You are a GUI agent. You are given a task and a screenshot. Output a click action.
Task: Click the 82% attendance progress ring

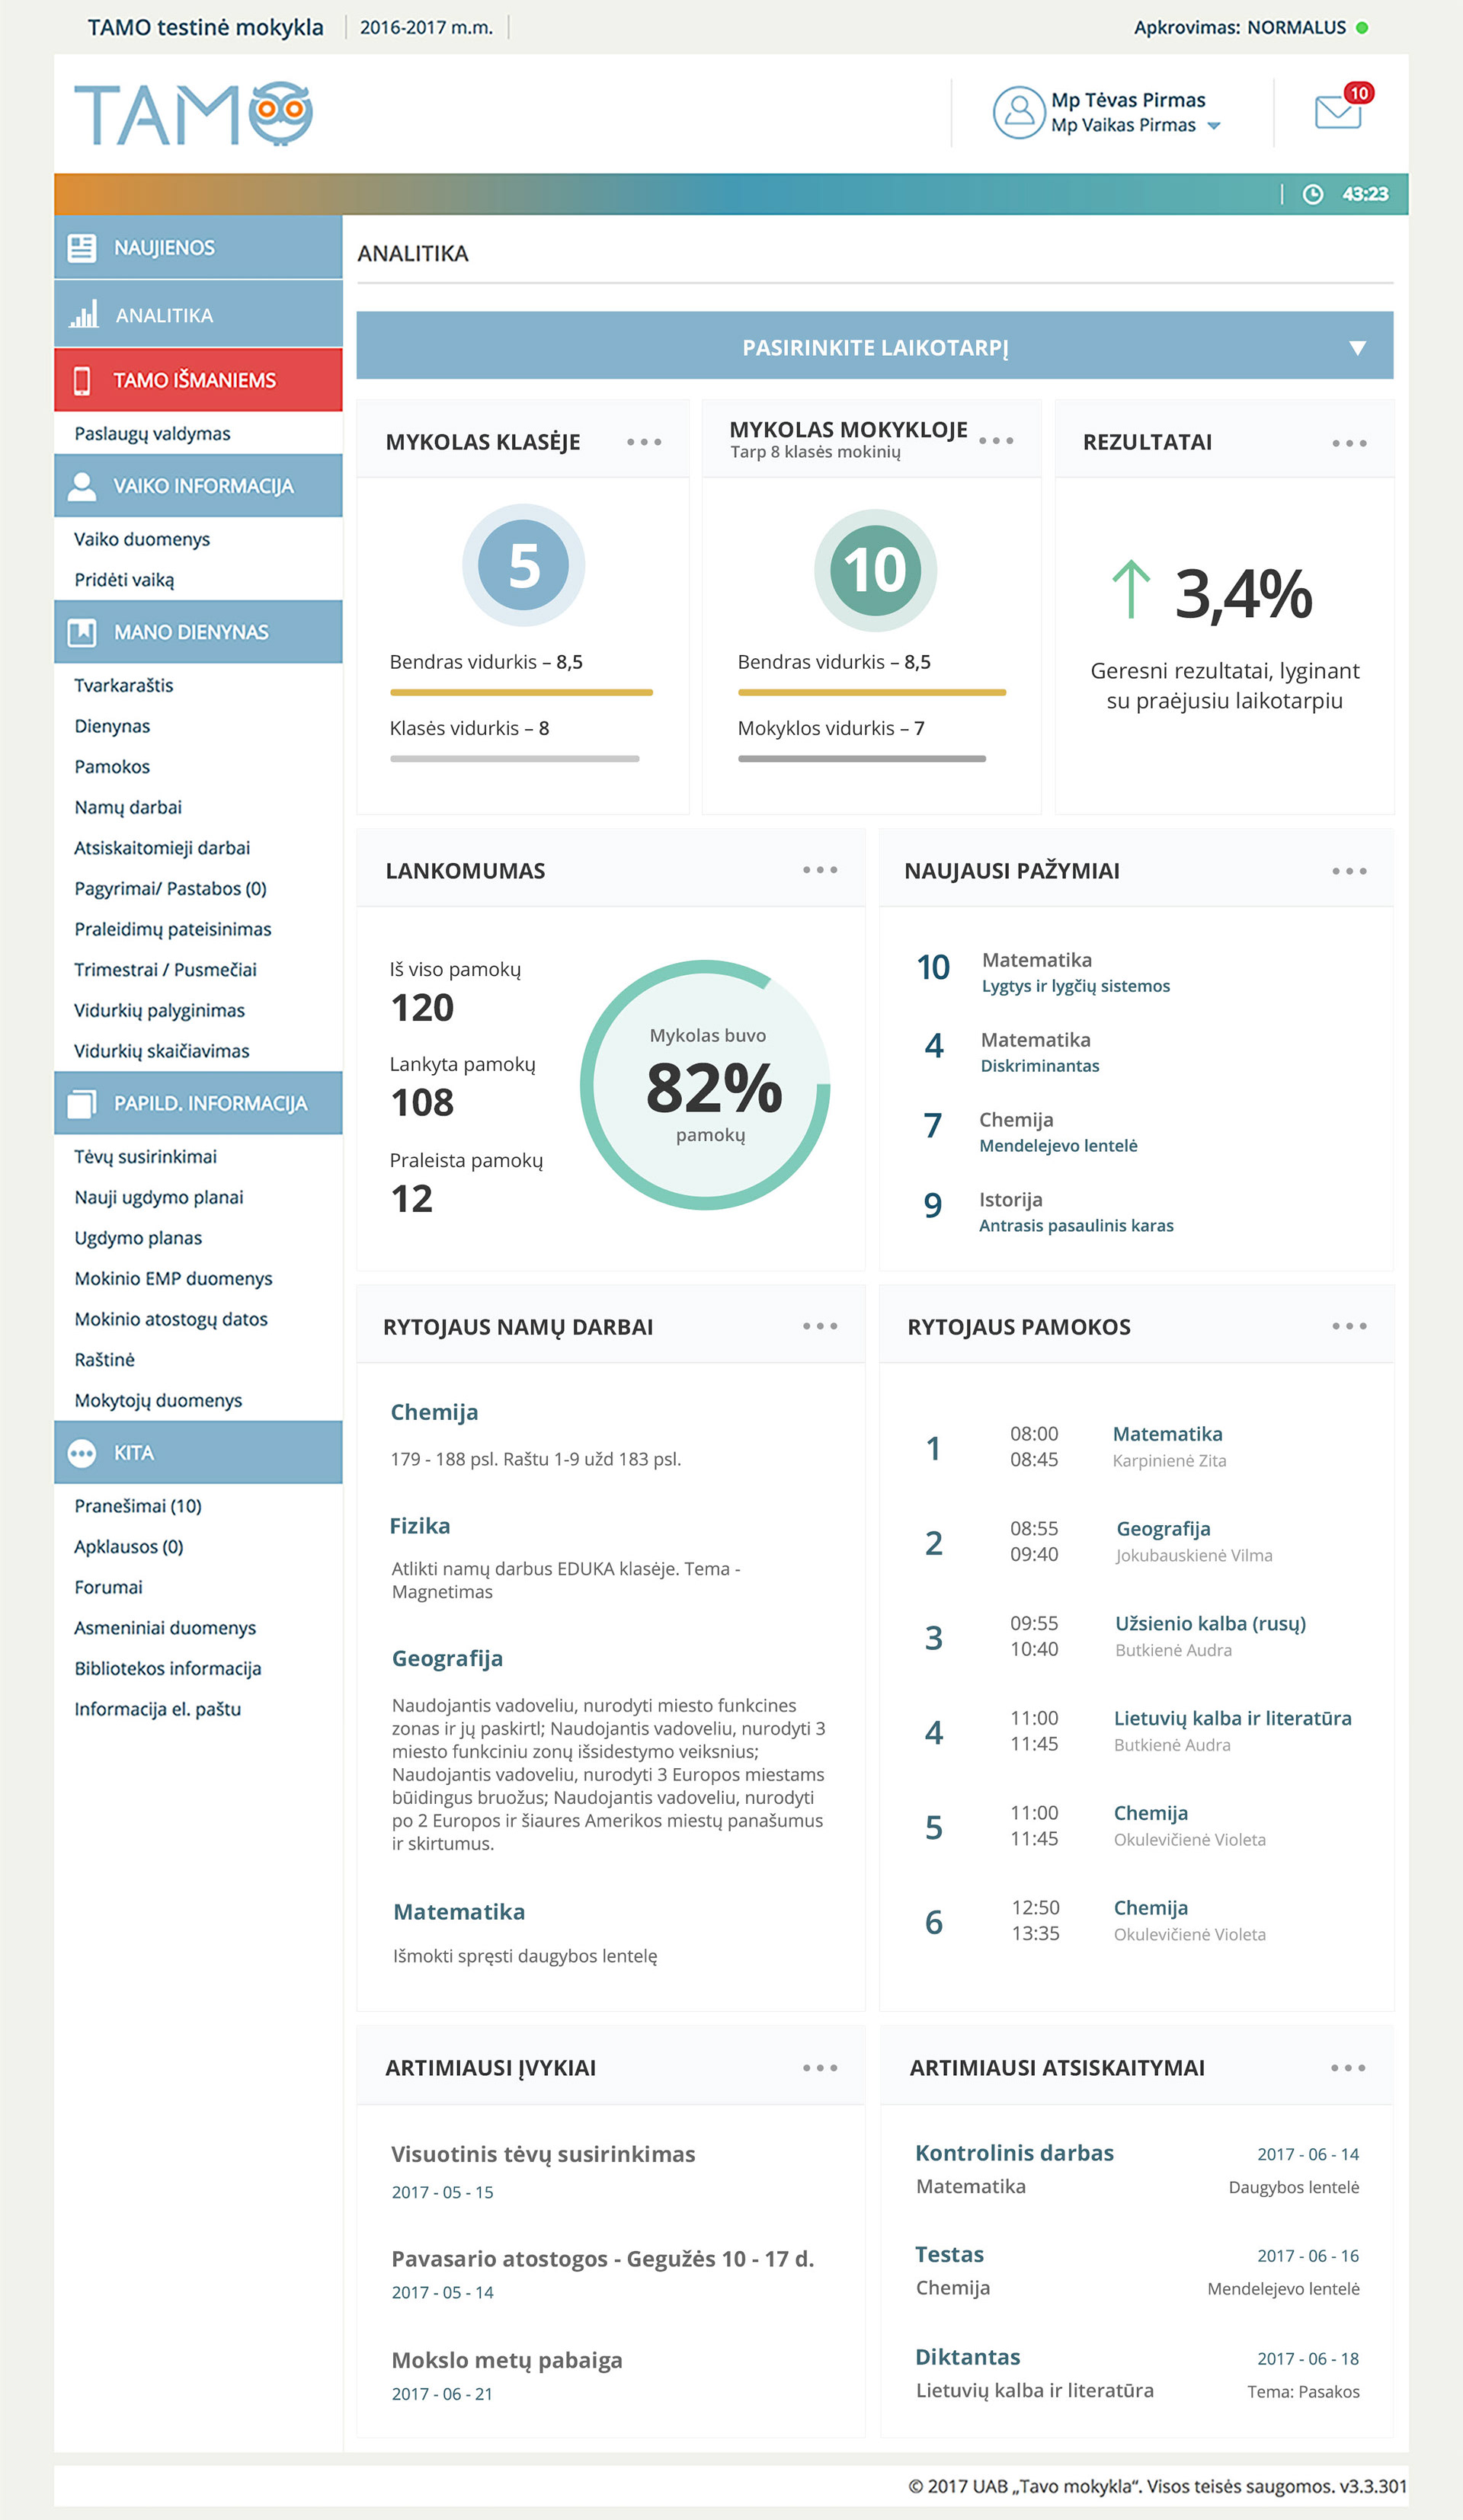[x=705, y=1085]
